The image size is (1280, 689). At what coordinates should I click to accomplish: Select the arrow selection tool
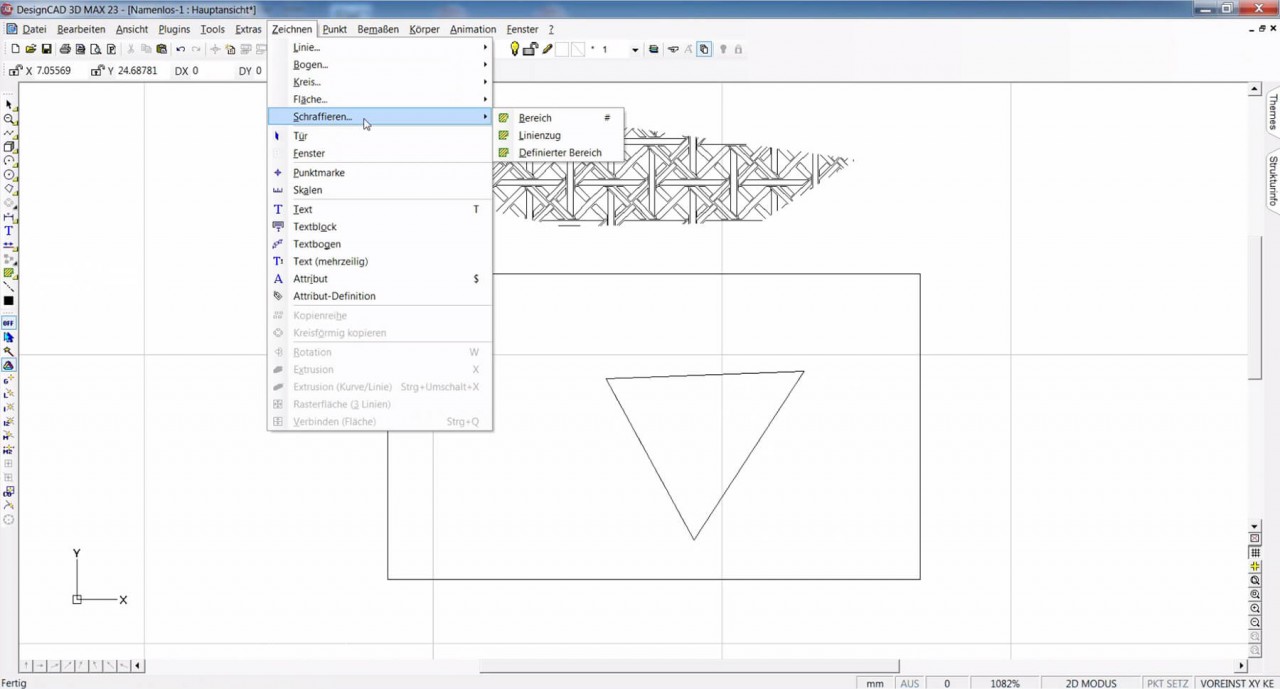click(8, 104)
